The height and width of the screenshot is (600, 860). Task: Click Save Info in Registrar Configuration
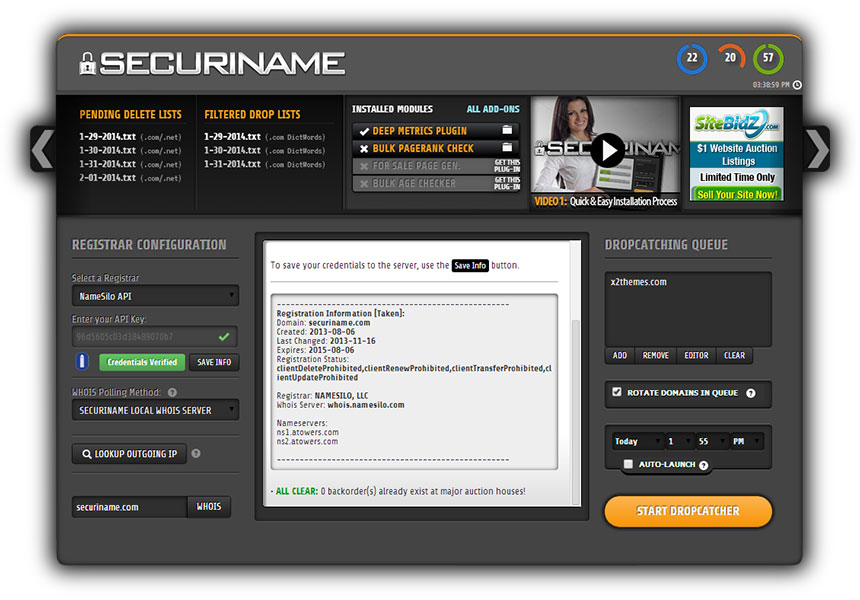click(x=214, y=362)
